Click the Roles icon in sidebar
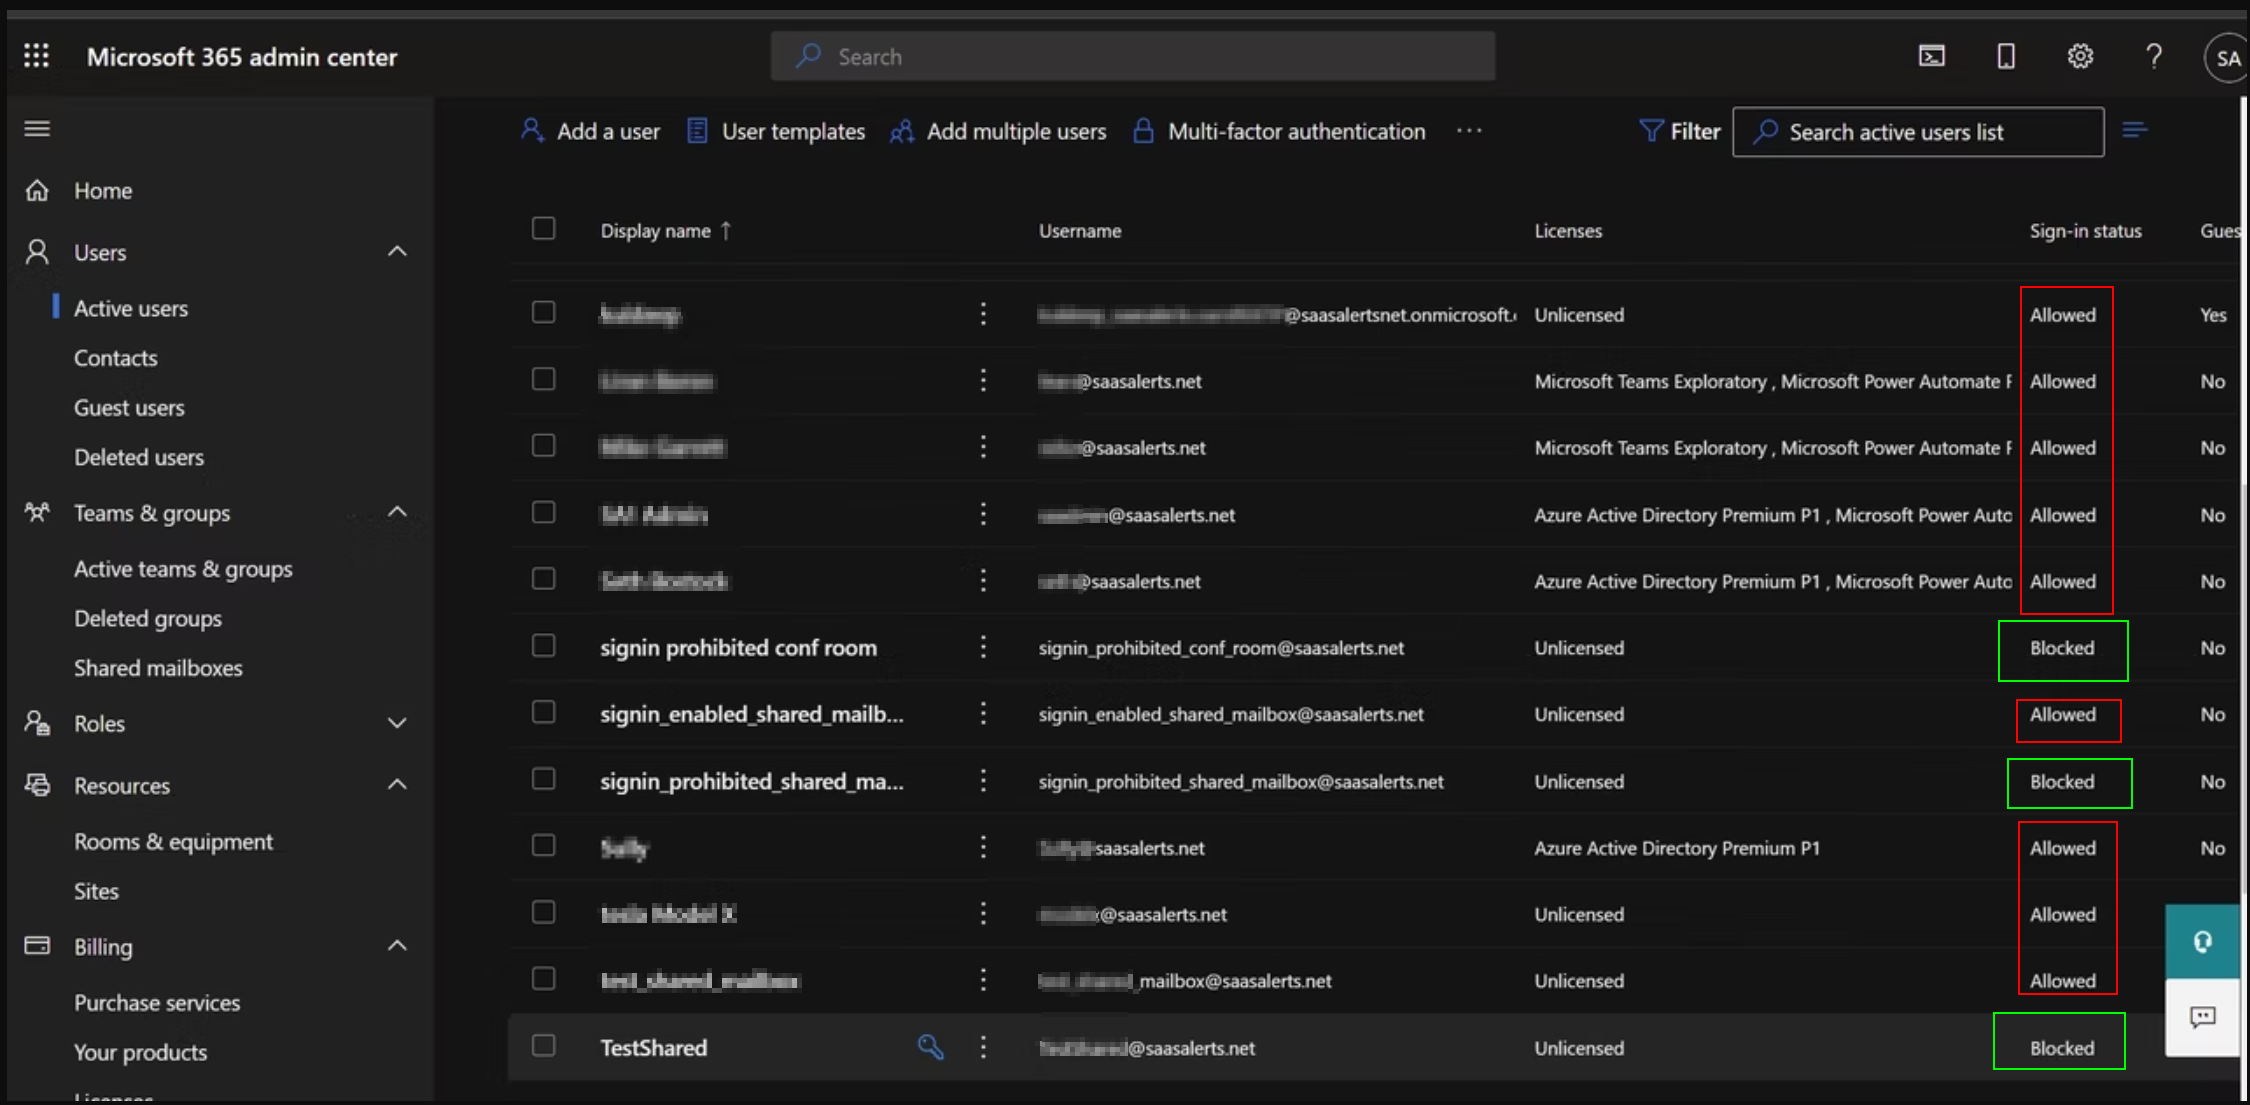The image size is (2250, 1105). [37, 723]
